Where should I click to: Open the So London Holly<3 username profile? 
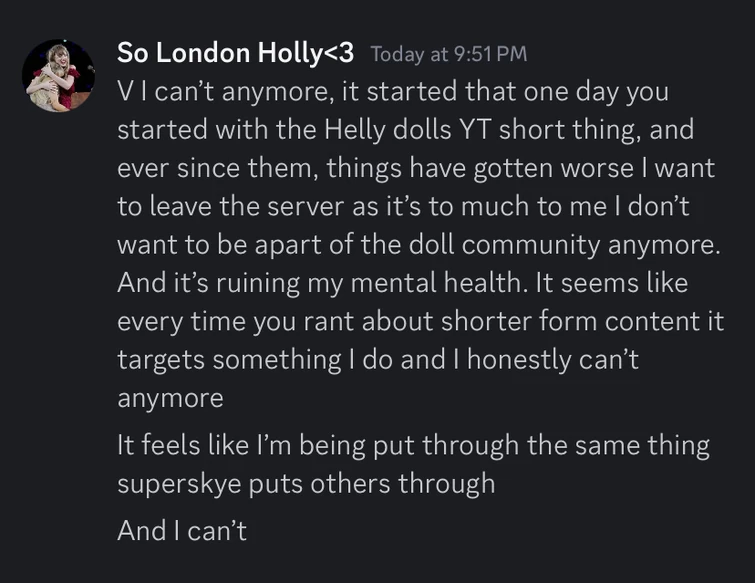point(237,53)
